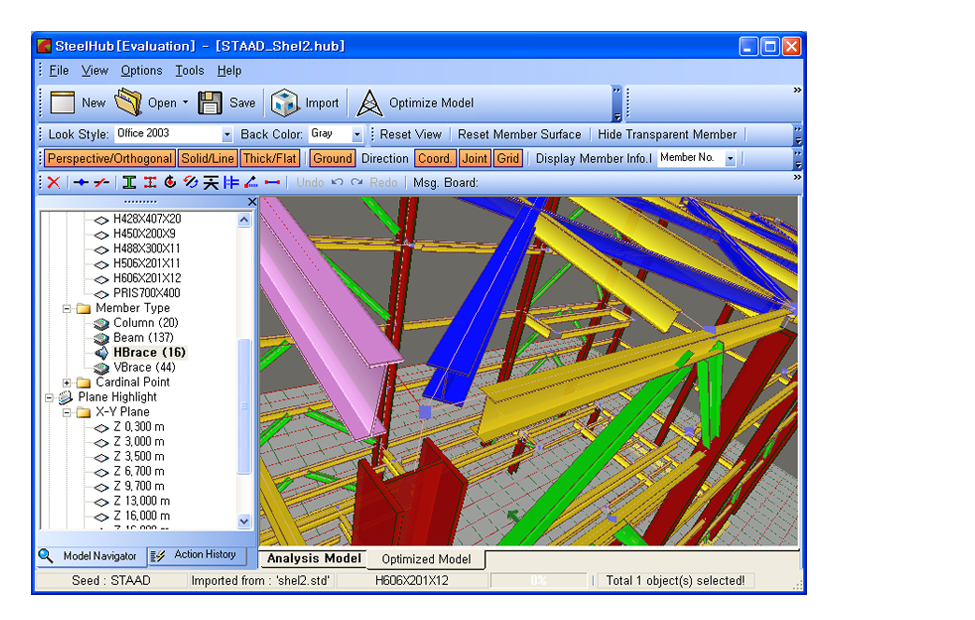Click the Undo curved arrow icon

(338, 182)
